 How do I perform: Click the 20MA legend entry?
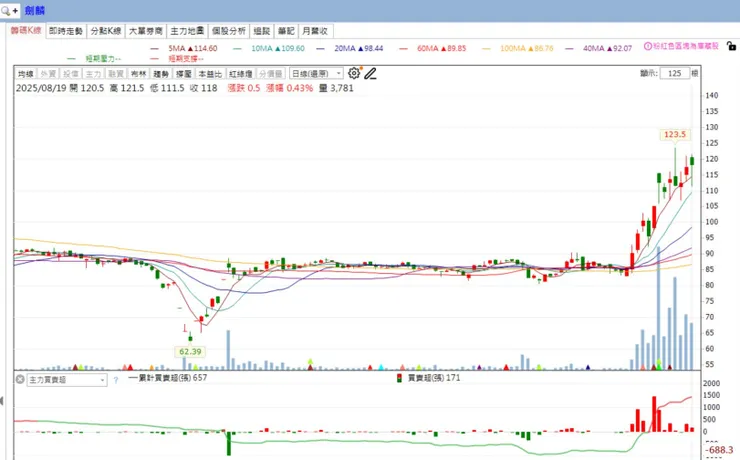click(350, 49)
